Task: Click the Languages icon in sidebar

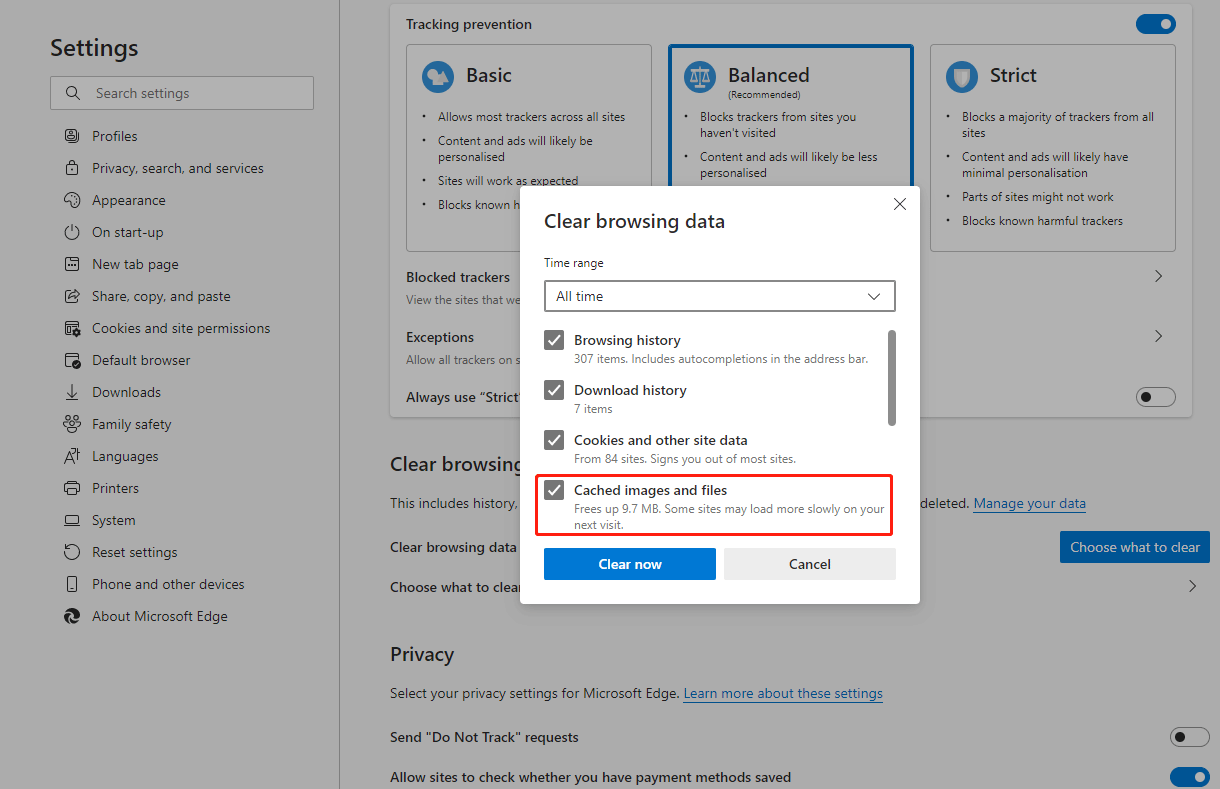Action: click(72, 456)
